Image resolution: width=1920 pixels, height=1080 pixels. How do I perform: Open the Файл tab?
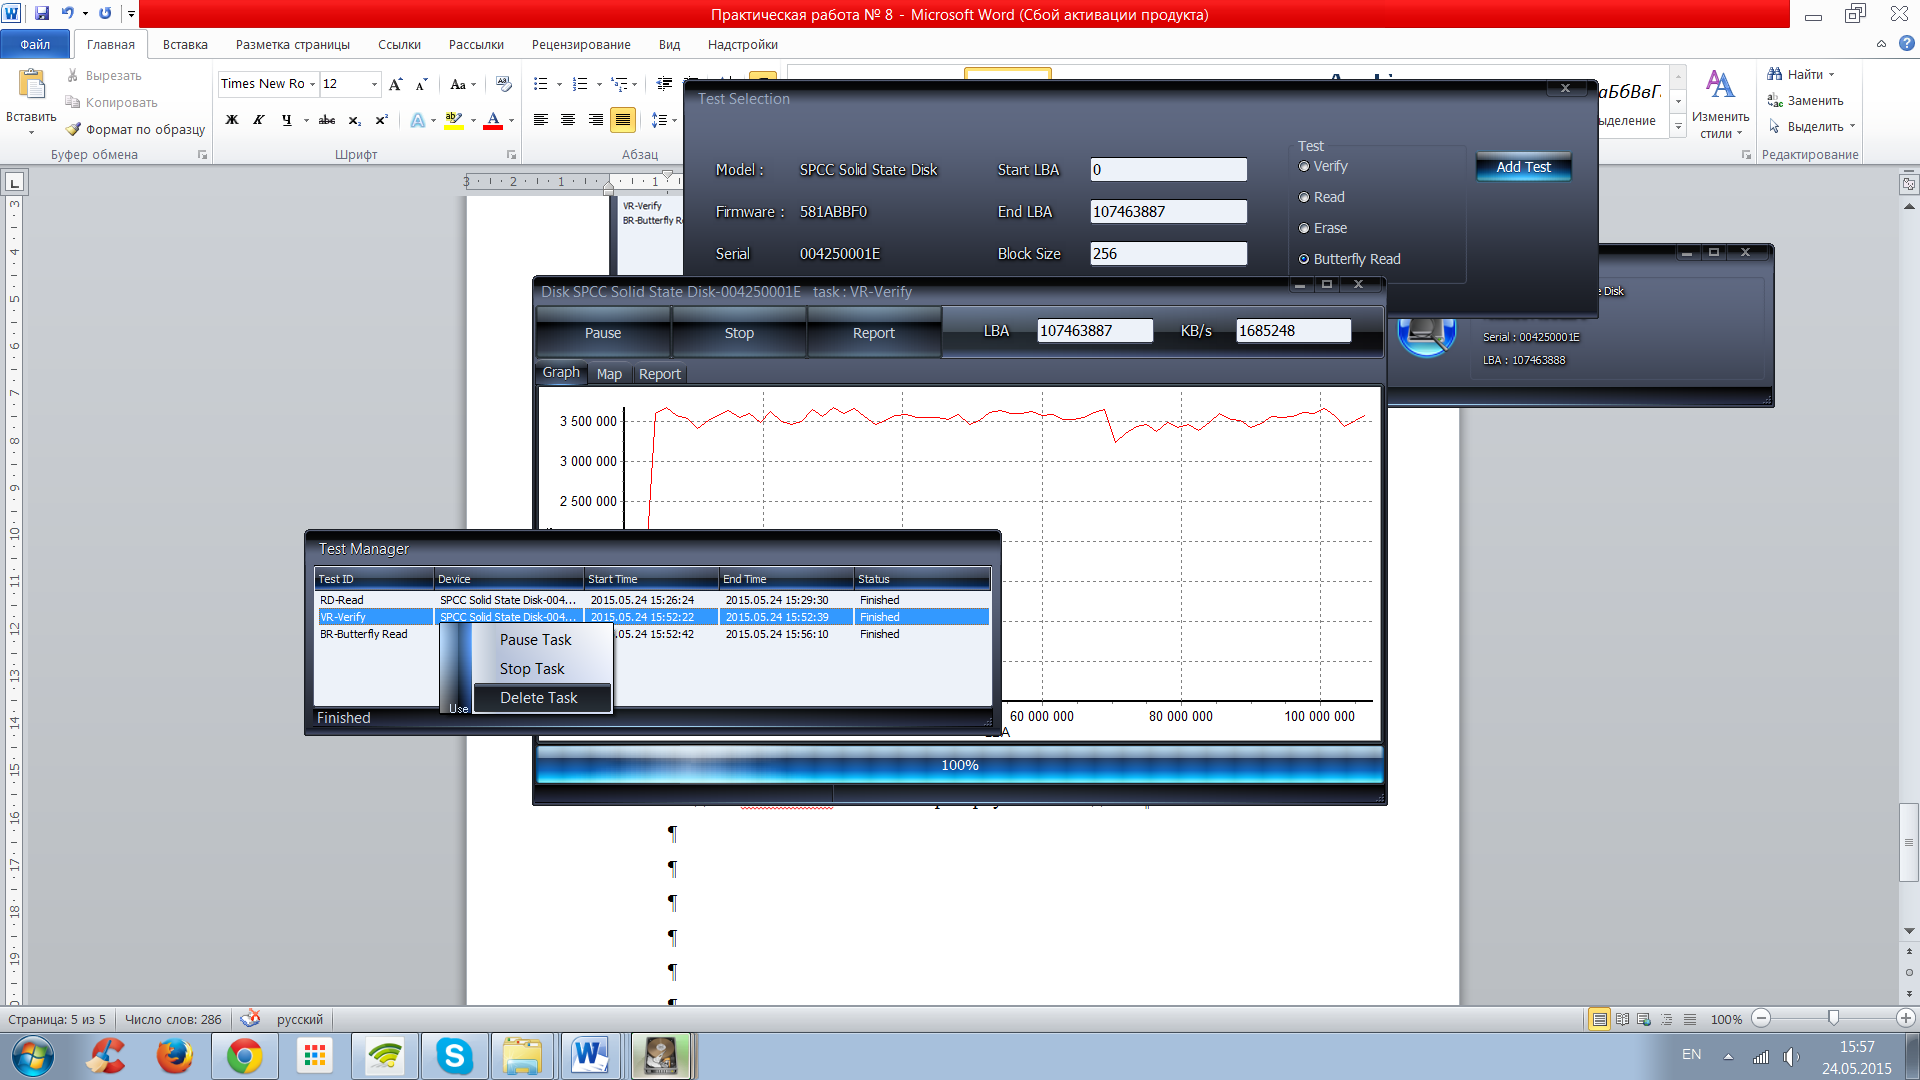pyautogui.click(x=35, y=44)
